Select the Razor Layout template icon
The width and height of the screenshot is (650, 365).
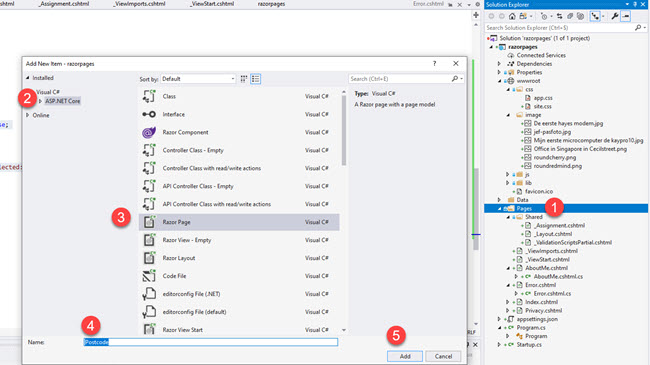149,258
